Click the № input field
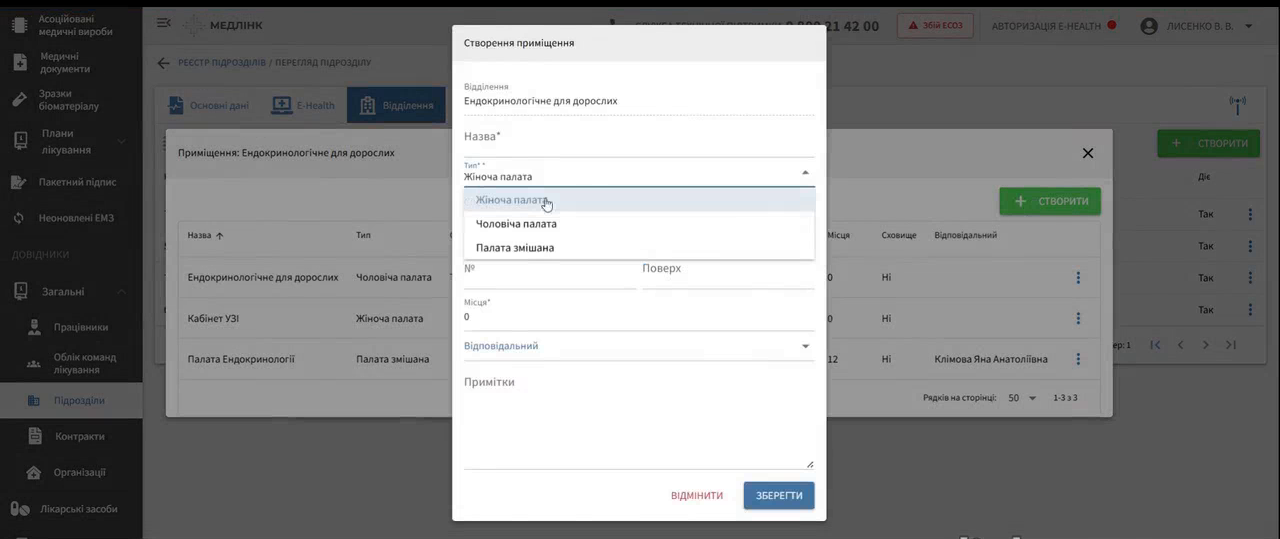The width and height of the screenshot is (1280, 539). pos(550,273)
